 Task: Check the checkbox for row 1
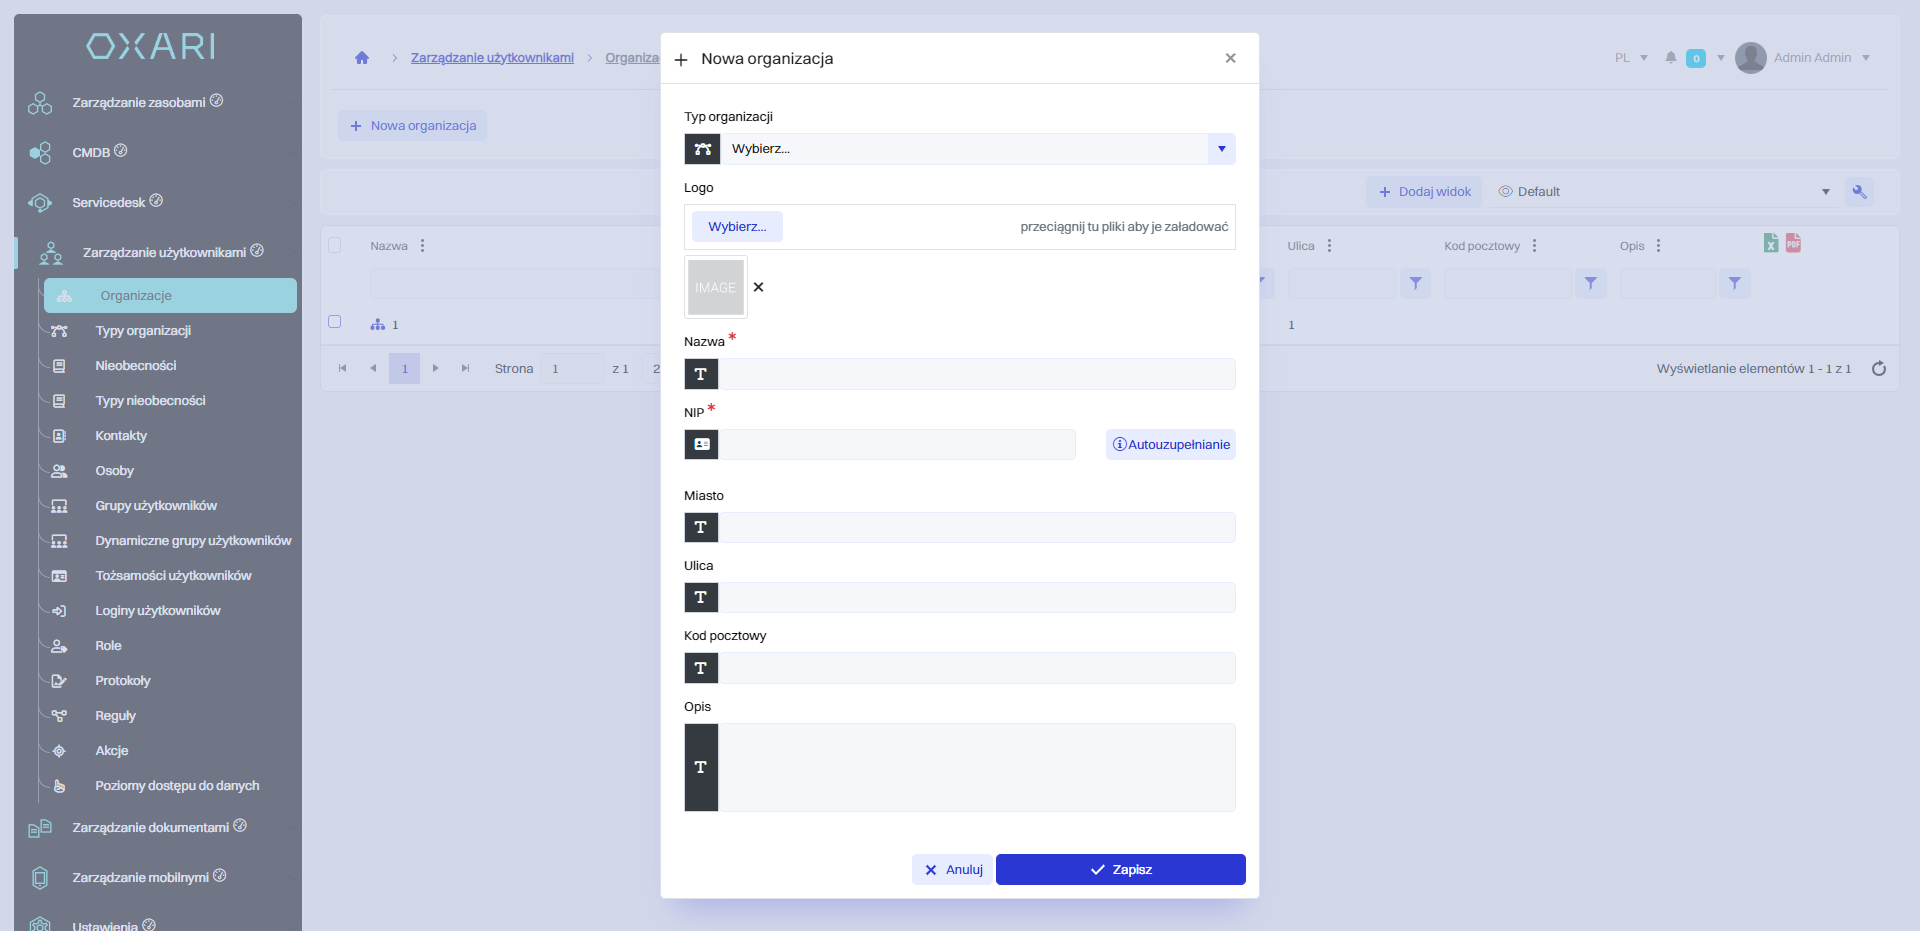335,322
